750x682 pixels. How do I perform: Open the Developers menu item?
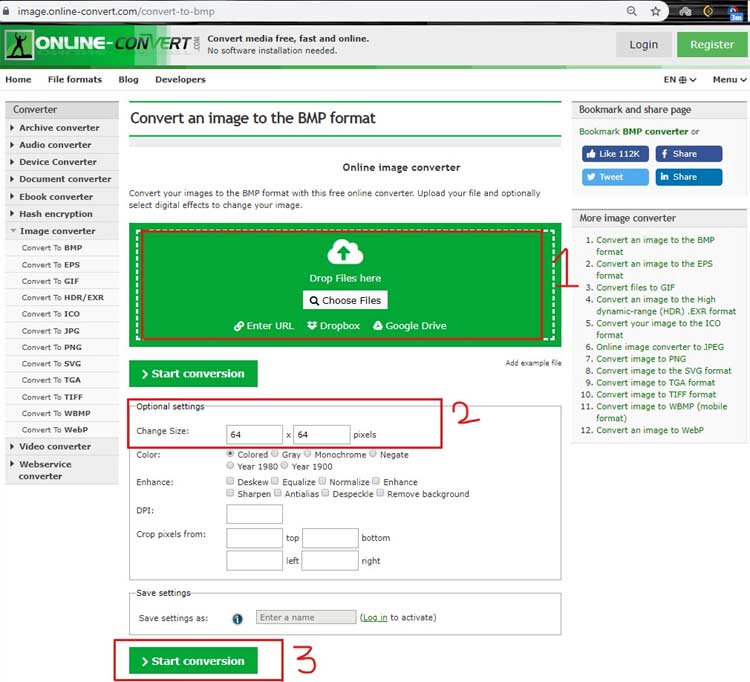pyautogui.click(x=180, y=80)
